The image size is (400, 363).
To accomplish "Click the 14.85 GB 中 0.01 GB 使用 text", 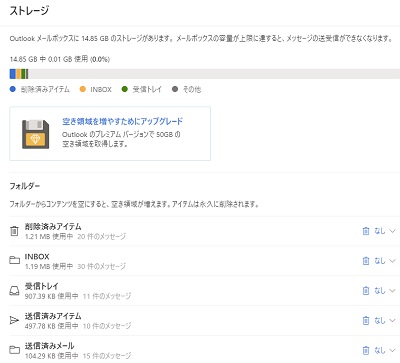I will [60, 59].
